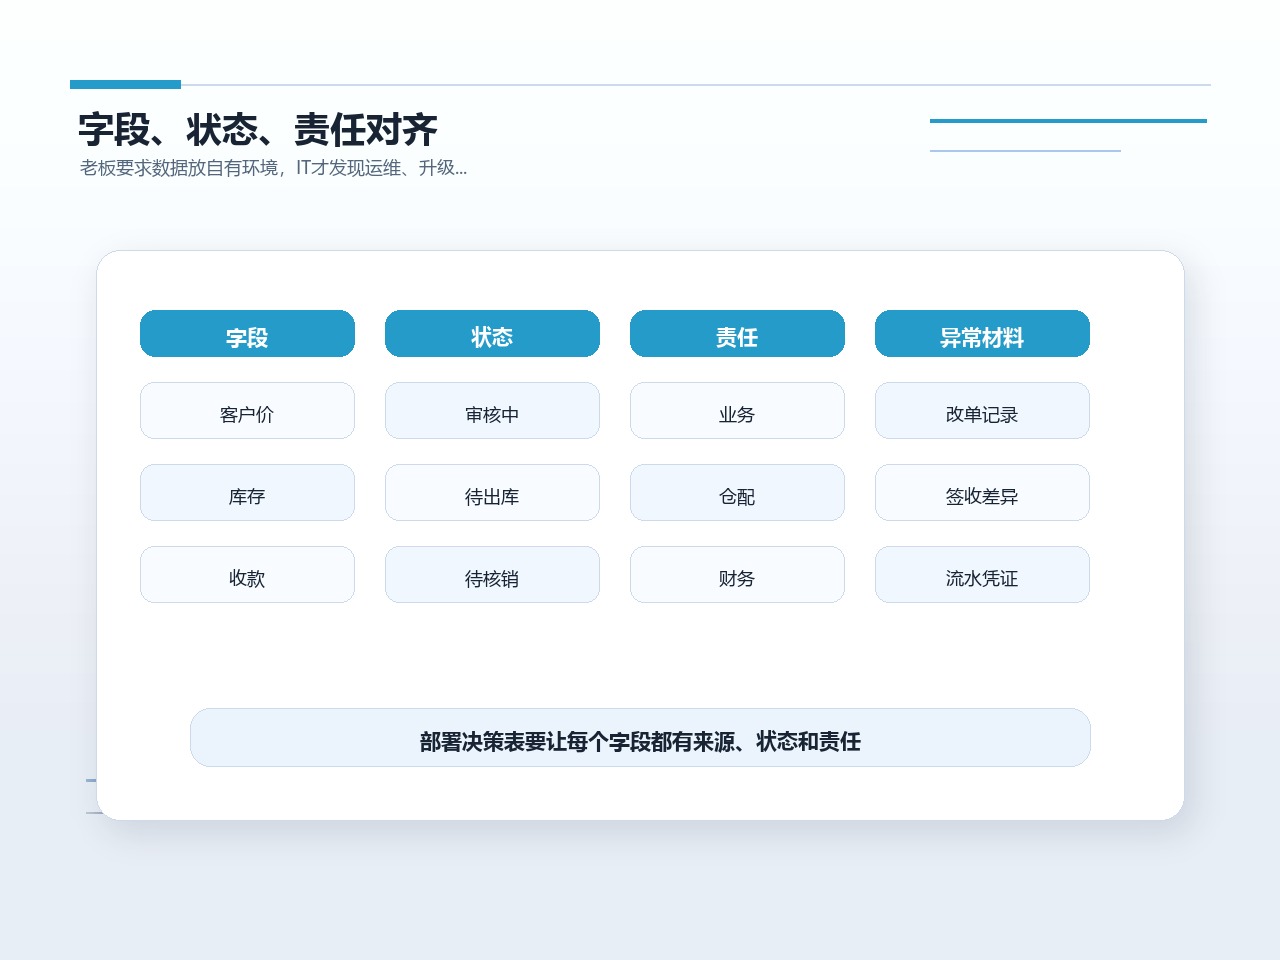Click the 异常材料 column header
The width and height of the screenshot is (1280, 960).
[982, 334]
